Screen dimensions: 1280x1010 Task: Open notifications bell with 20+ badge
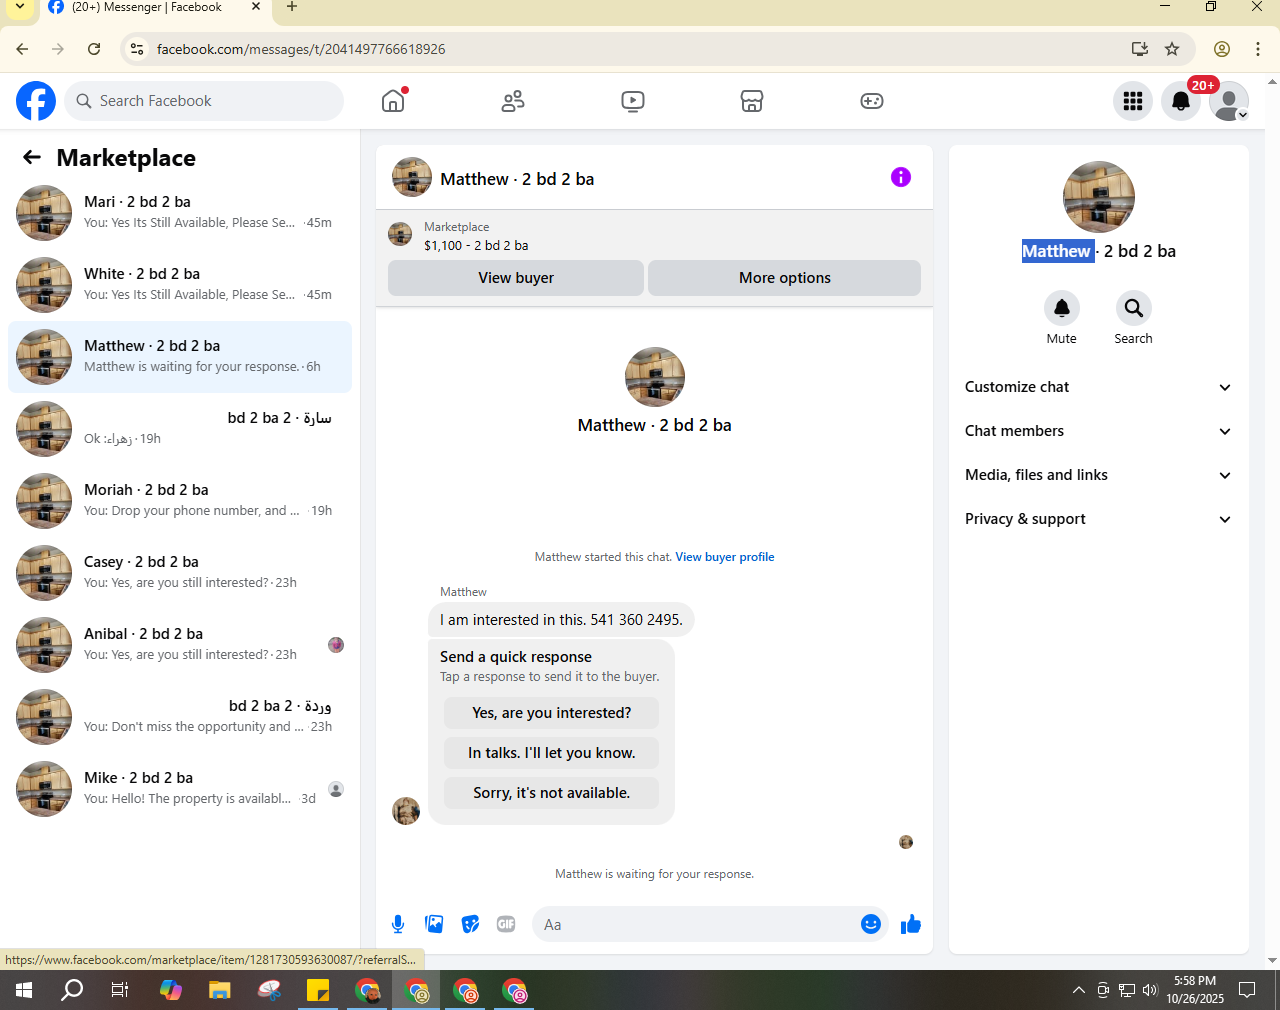pyautogui.click(x=1181, y=101)
